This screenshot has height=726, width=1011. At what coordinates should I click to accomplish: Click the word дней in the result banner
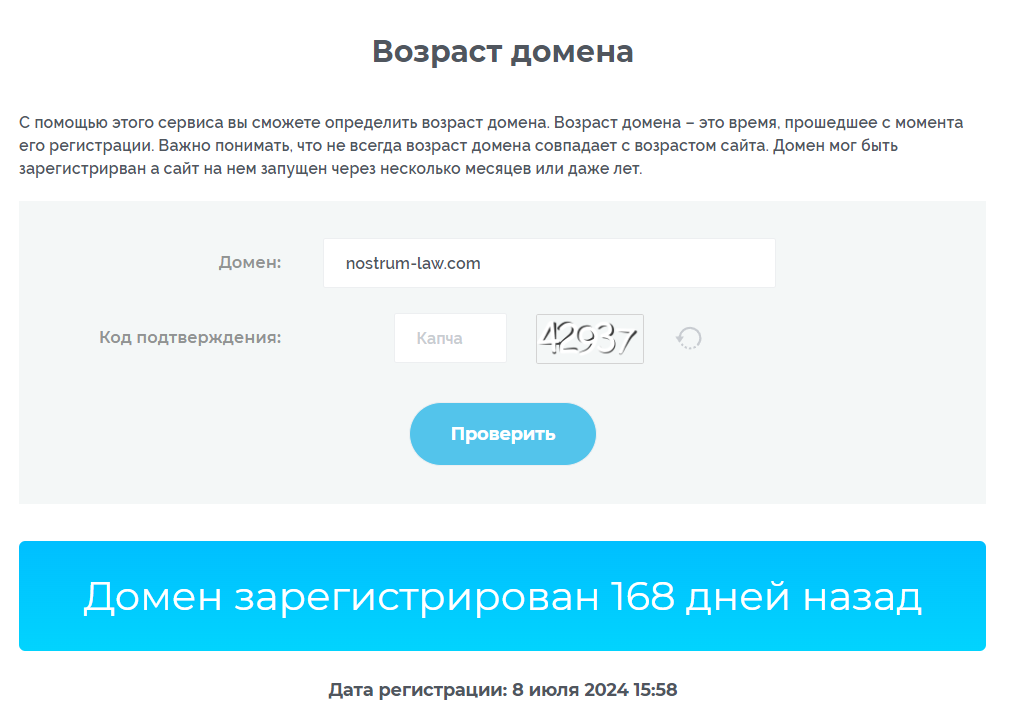tap(737, 597)
